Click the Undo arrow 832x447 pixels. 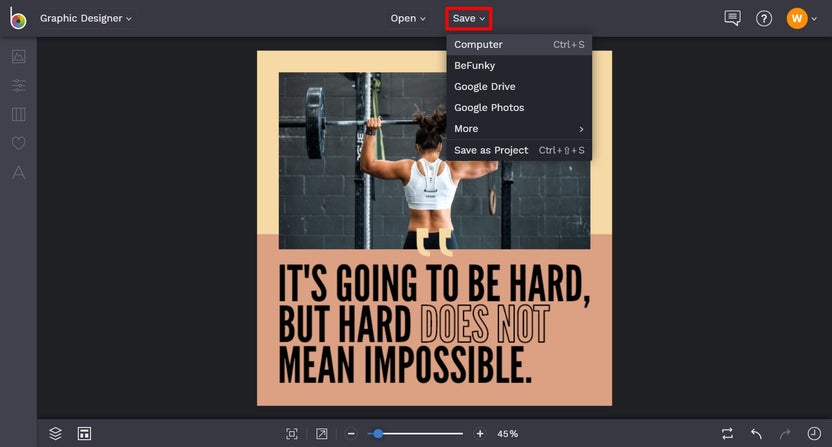[757, 434]
